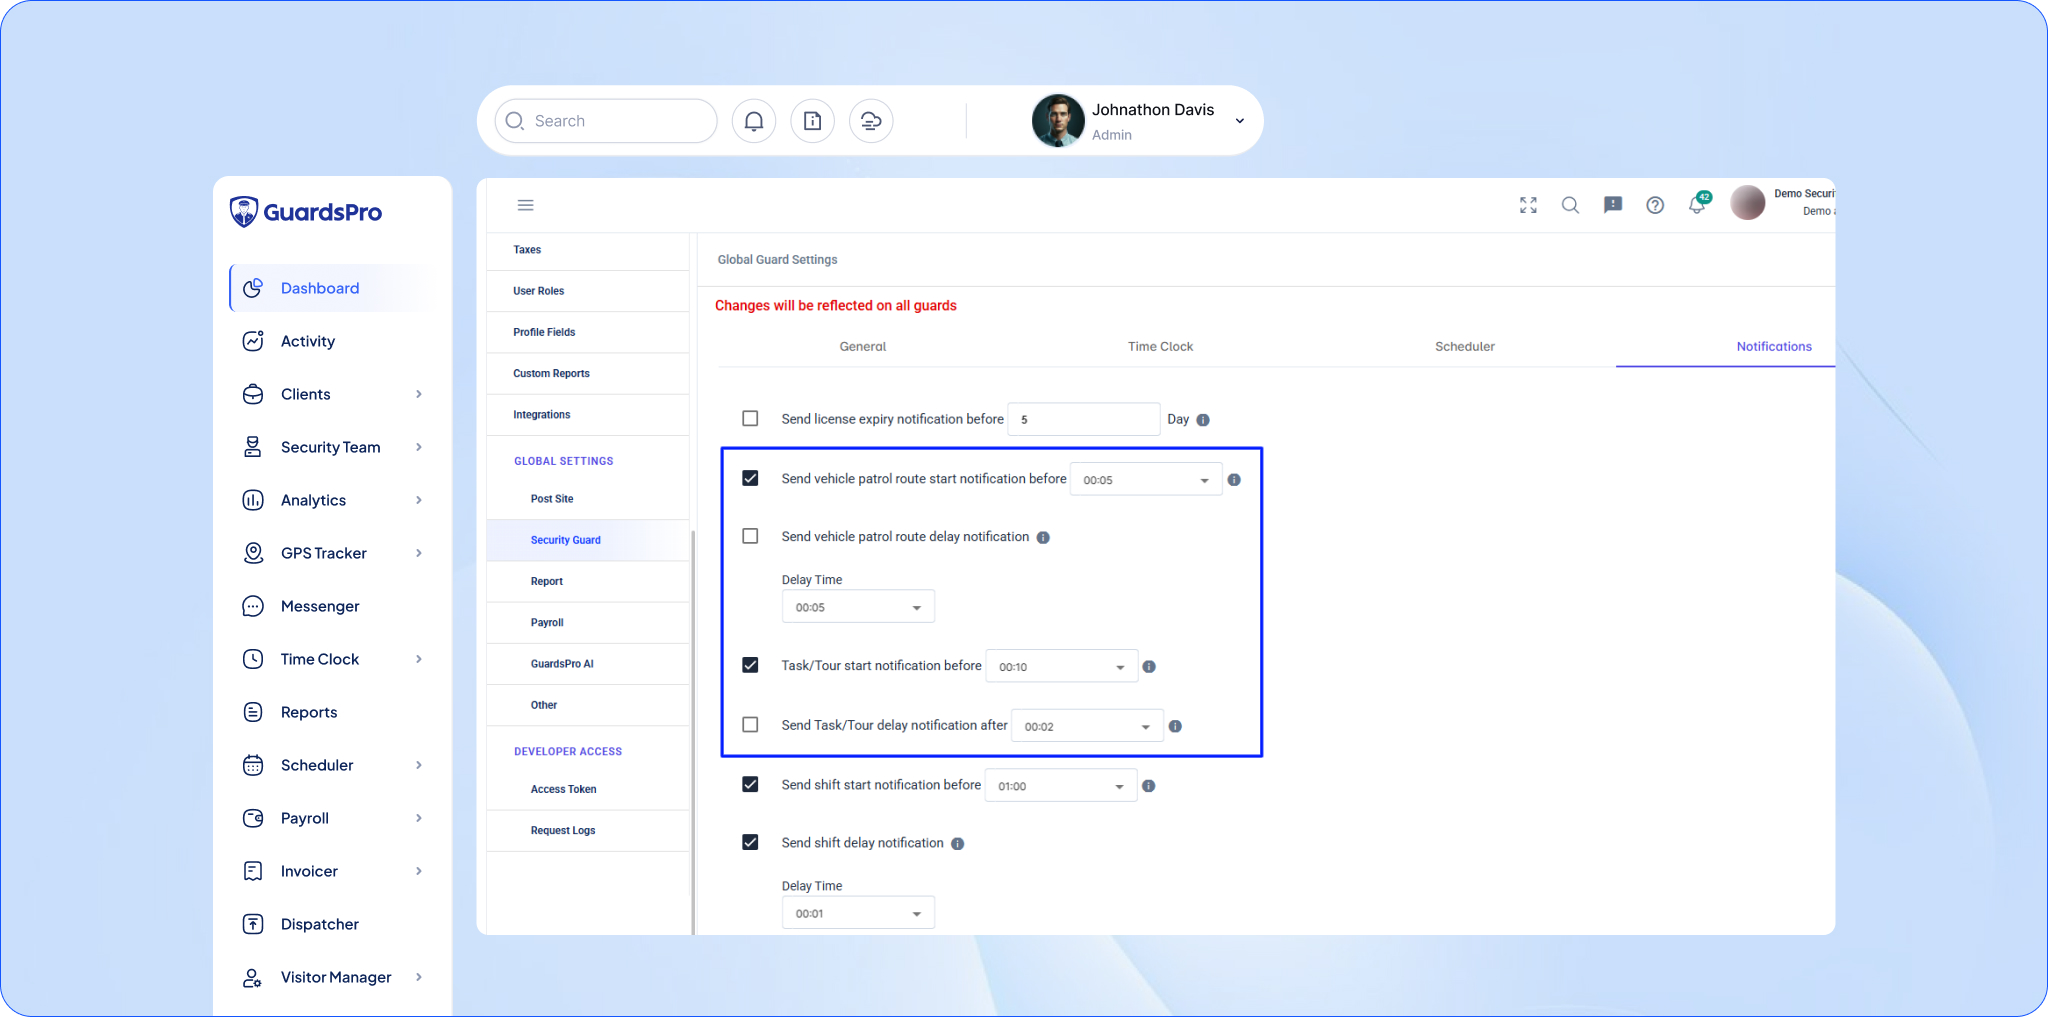Expand the Security Team sidebar submenu
The image size is (2048, 1017).
[x=419, y=447]
